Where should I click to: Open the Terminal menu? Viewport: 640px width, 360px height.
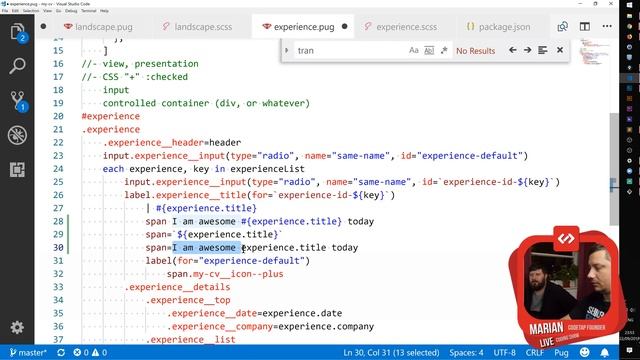[89, 11]
